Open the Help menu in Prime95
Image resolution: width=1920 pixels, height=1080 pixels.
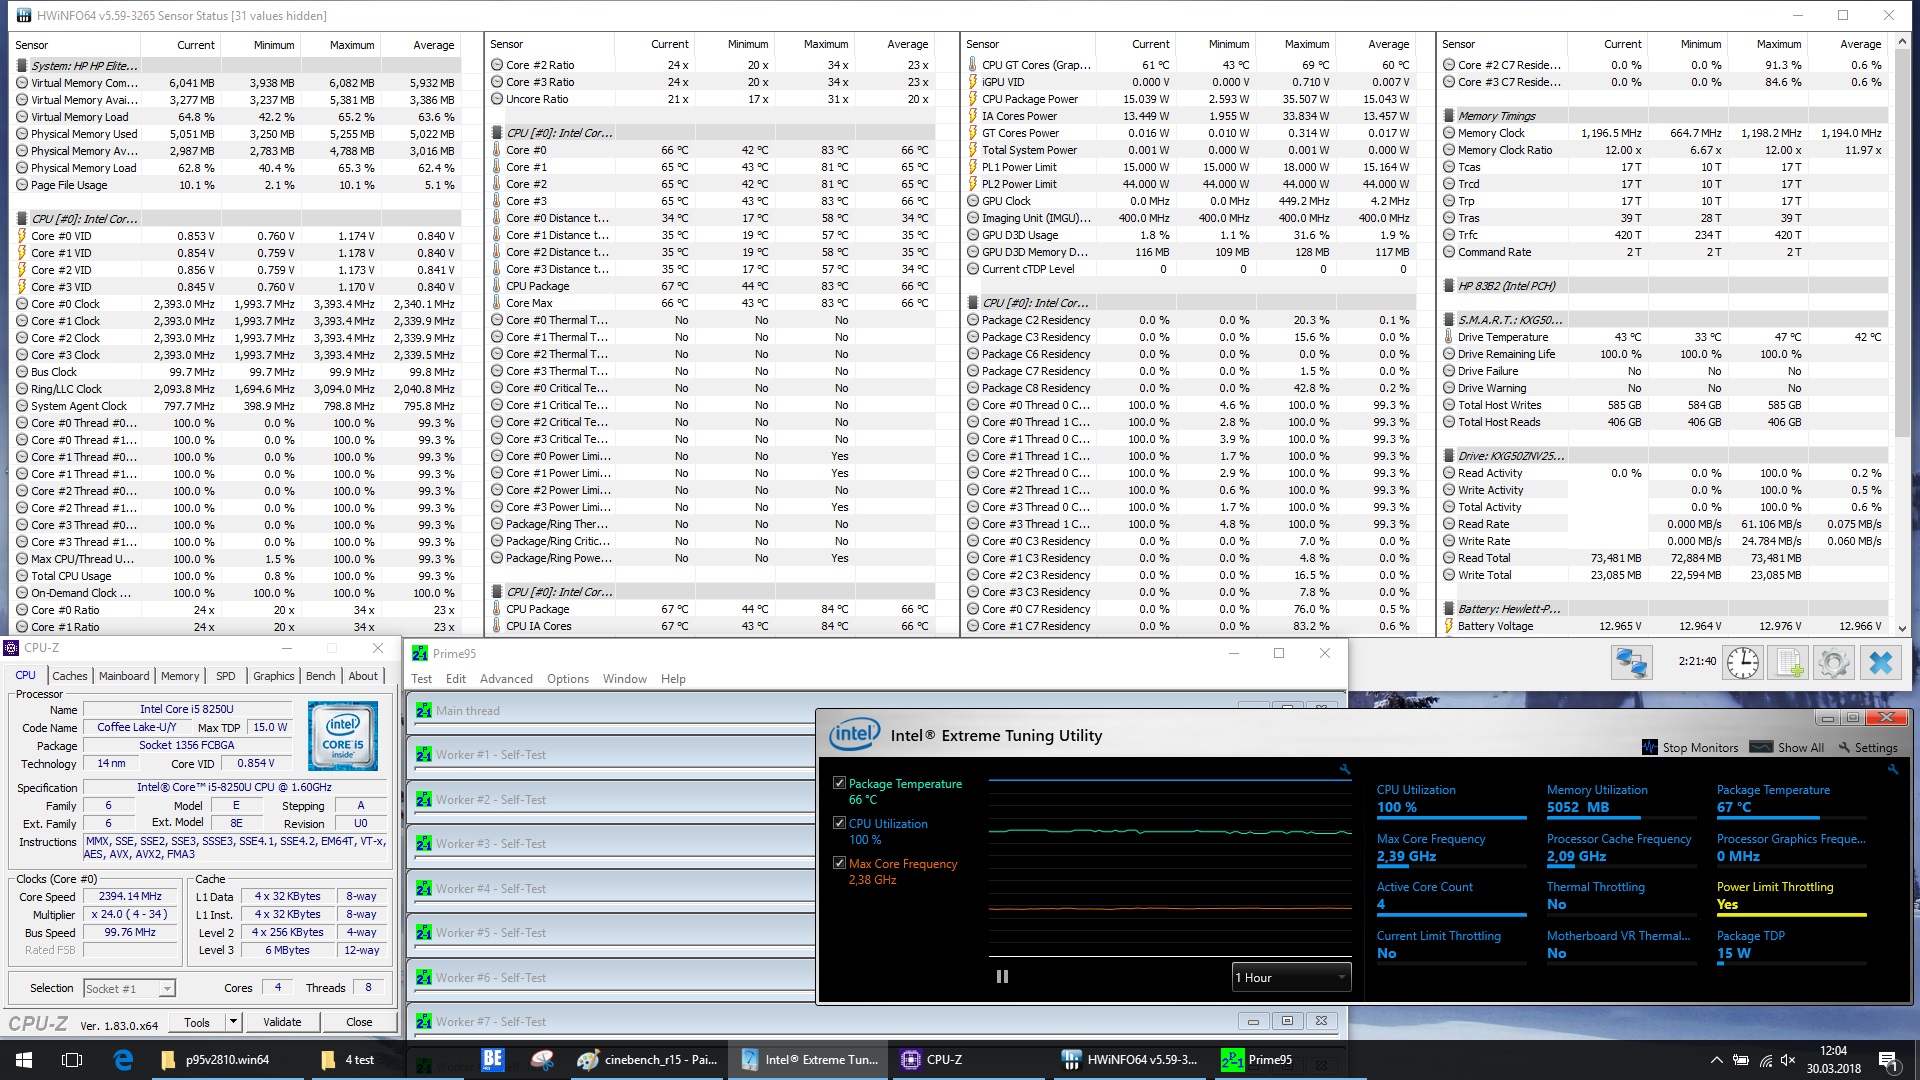673,678
